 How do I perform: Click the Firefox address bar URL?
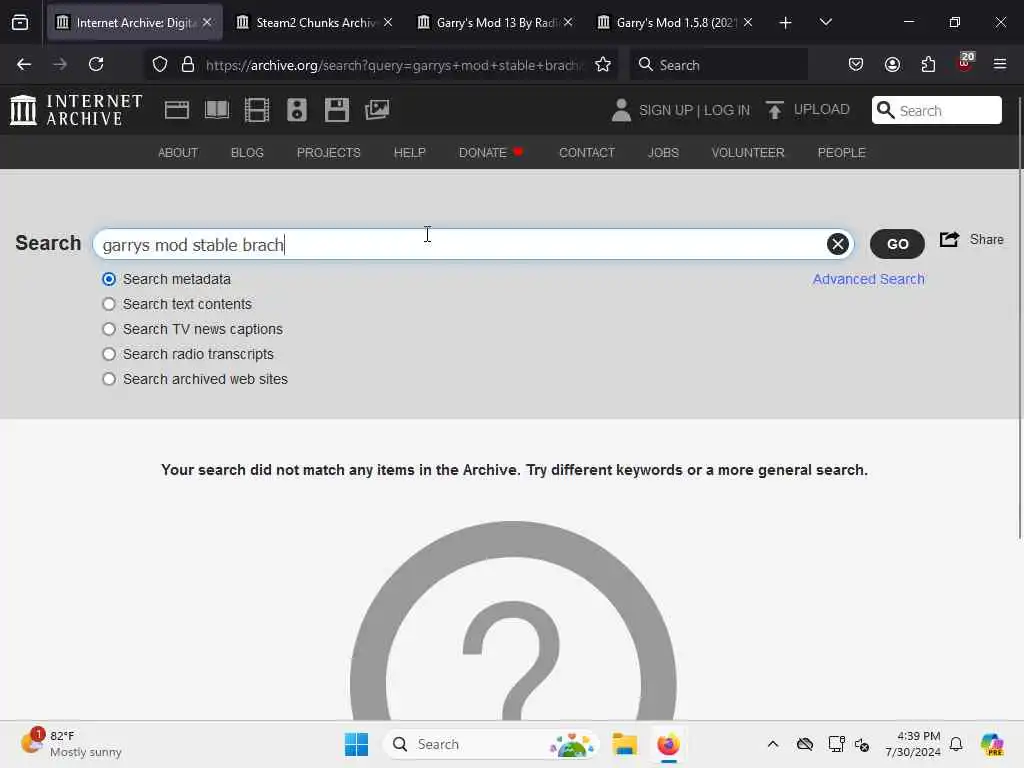pos(392,65)
